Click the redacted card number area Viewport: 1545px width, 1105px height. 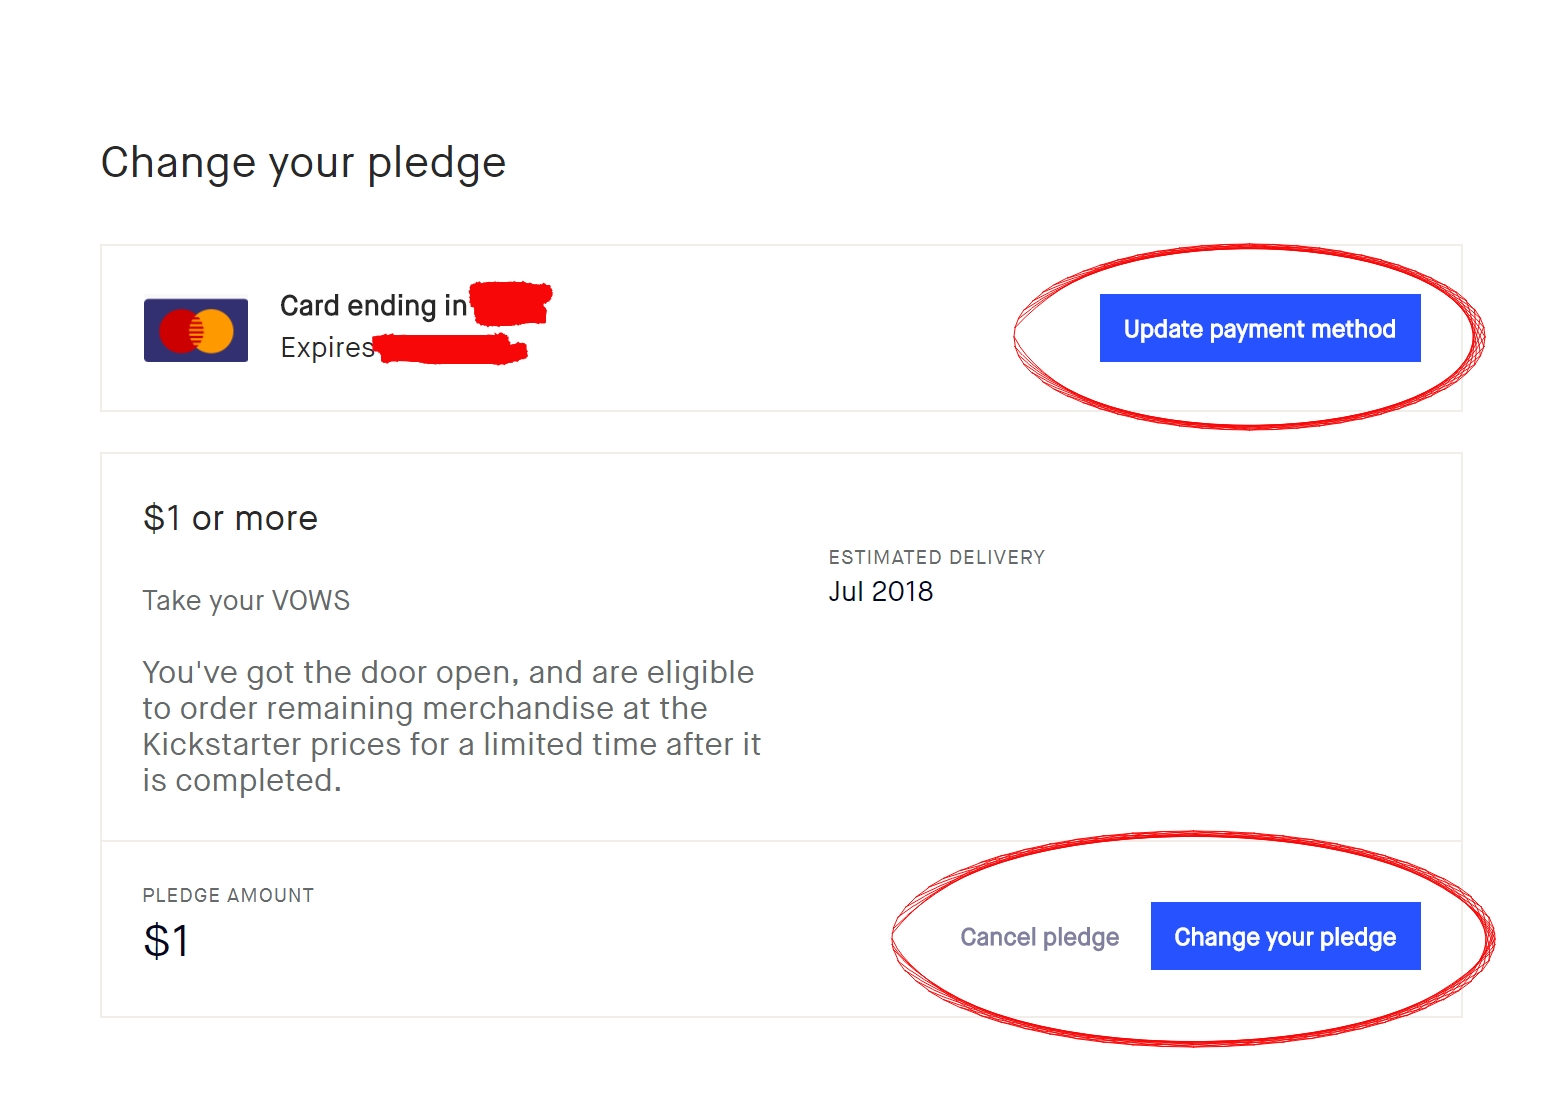click(510, 304)
